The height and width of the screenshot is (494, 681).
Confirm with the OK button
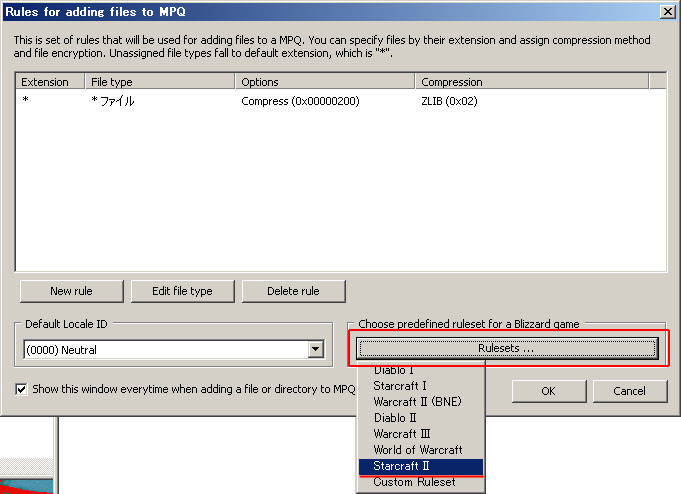point(549,391)
